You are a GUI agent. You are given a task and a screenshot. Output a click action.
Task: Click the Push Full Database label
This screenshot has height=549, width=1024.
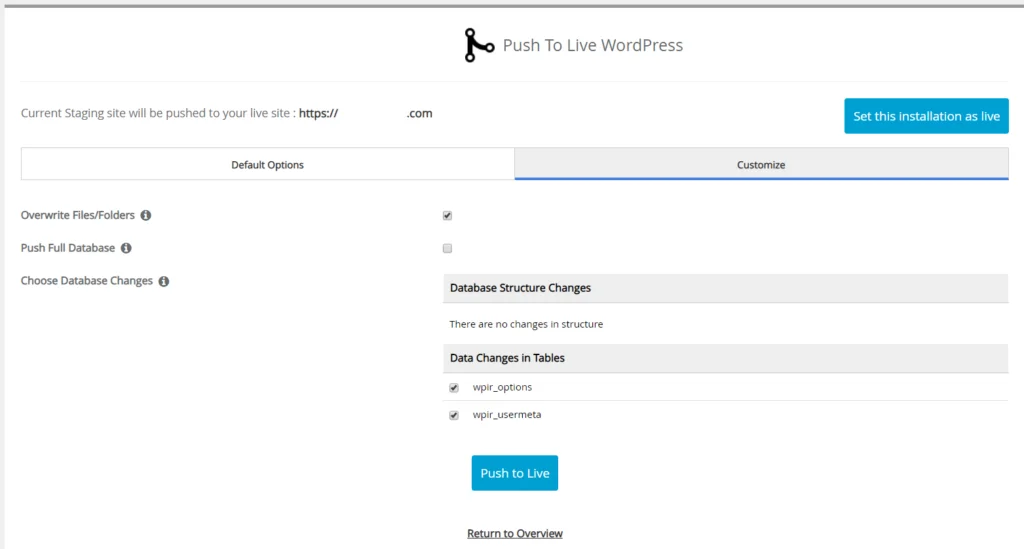[x=68, y=248]
